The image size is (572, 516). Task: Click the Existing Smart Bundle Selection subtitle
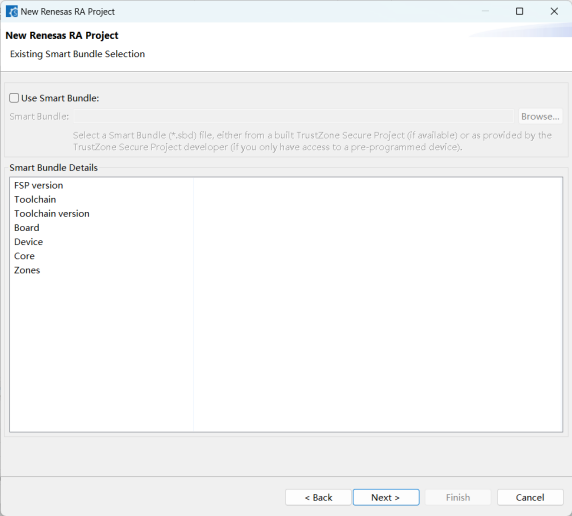coord(77,54)
